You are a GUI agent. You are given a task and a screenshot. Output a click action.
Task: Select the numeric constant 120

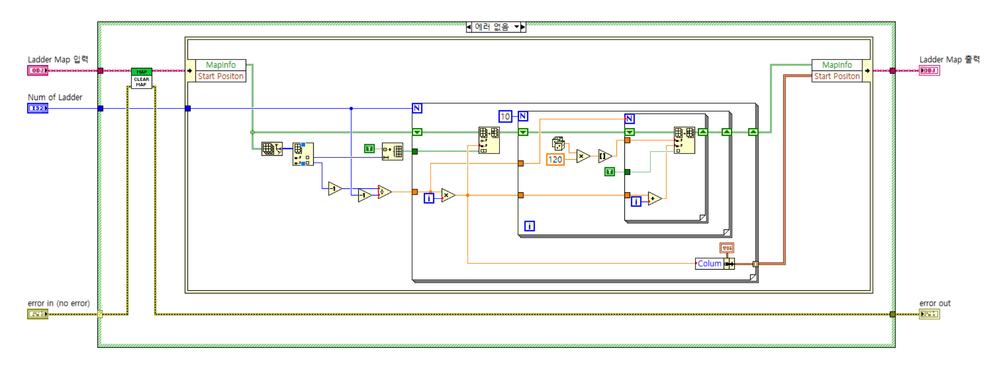[x=556, y=159]
